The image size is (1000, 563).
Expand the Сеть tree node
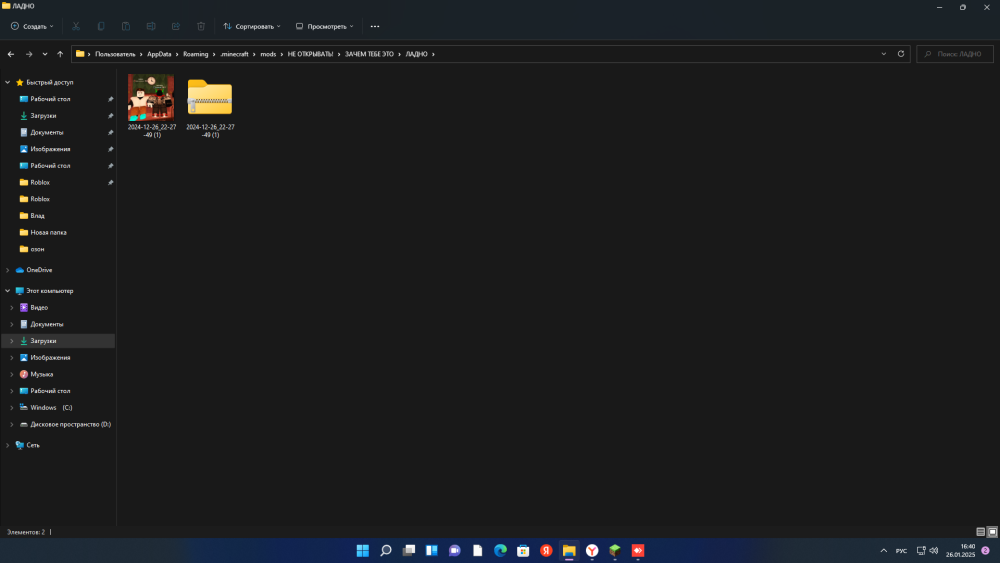[8, 445]
